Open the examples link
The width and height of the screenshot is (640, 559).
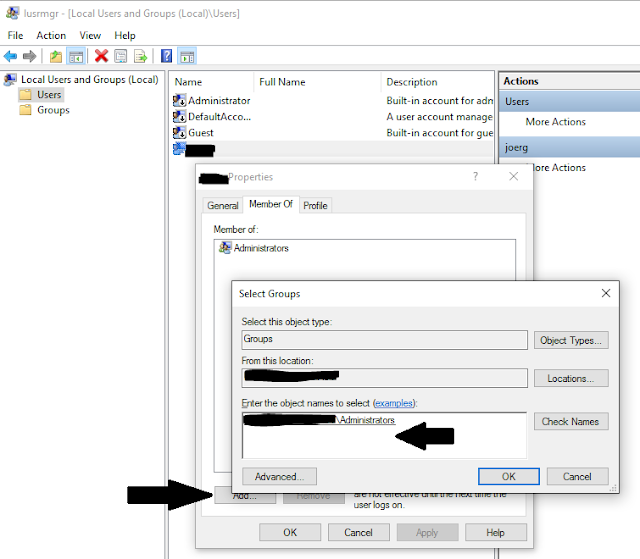point(394,403)
